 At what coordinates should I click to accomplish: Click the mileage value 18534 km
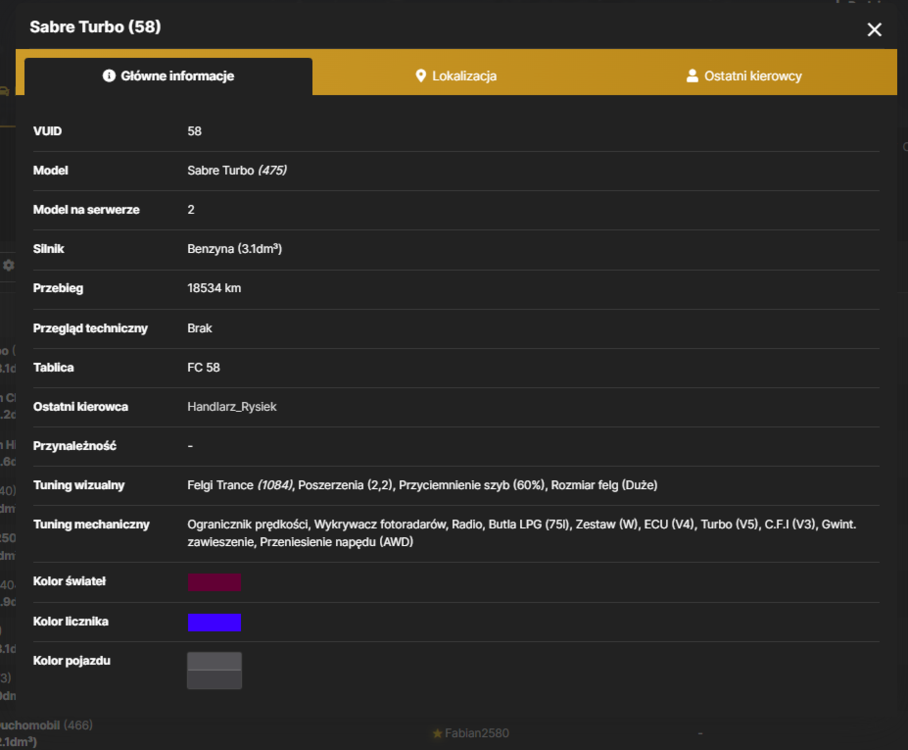[x=214, y=288]
